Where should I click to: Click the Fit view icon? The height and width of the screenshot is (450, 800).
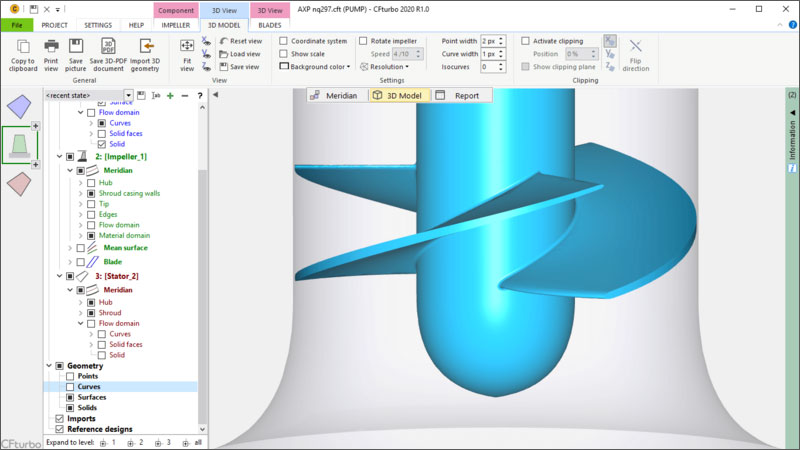click(x=187, y=46)
